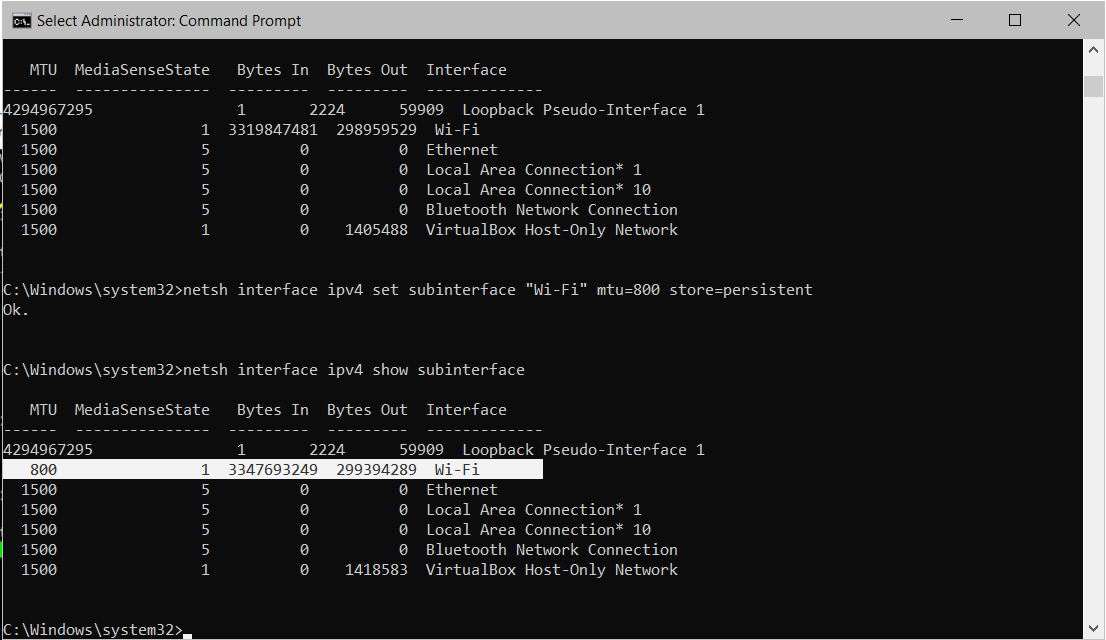Viewport: 1106px width, 640px height.
Task: Click the "Select Administrator: Command Prompt" title text
Action: (x=169, y=20)
